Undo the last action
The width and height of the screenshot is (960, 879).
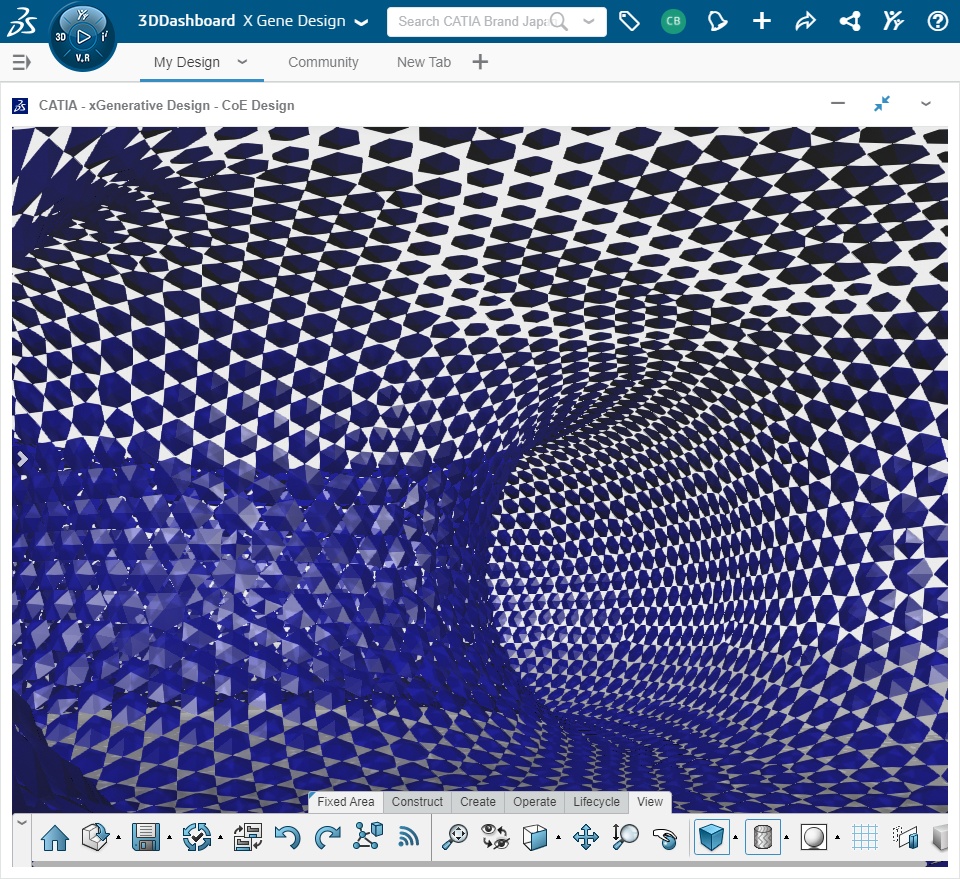(x=288, y=837)
